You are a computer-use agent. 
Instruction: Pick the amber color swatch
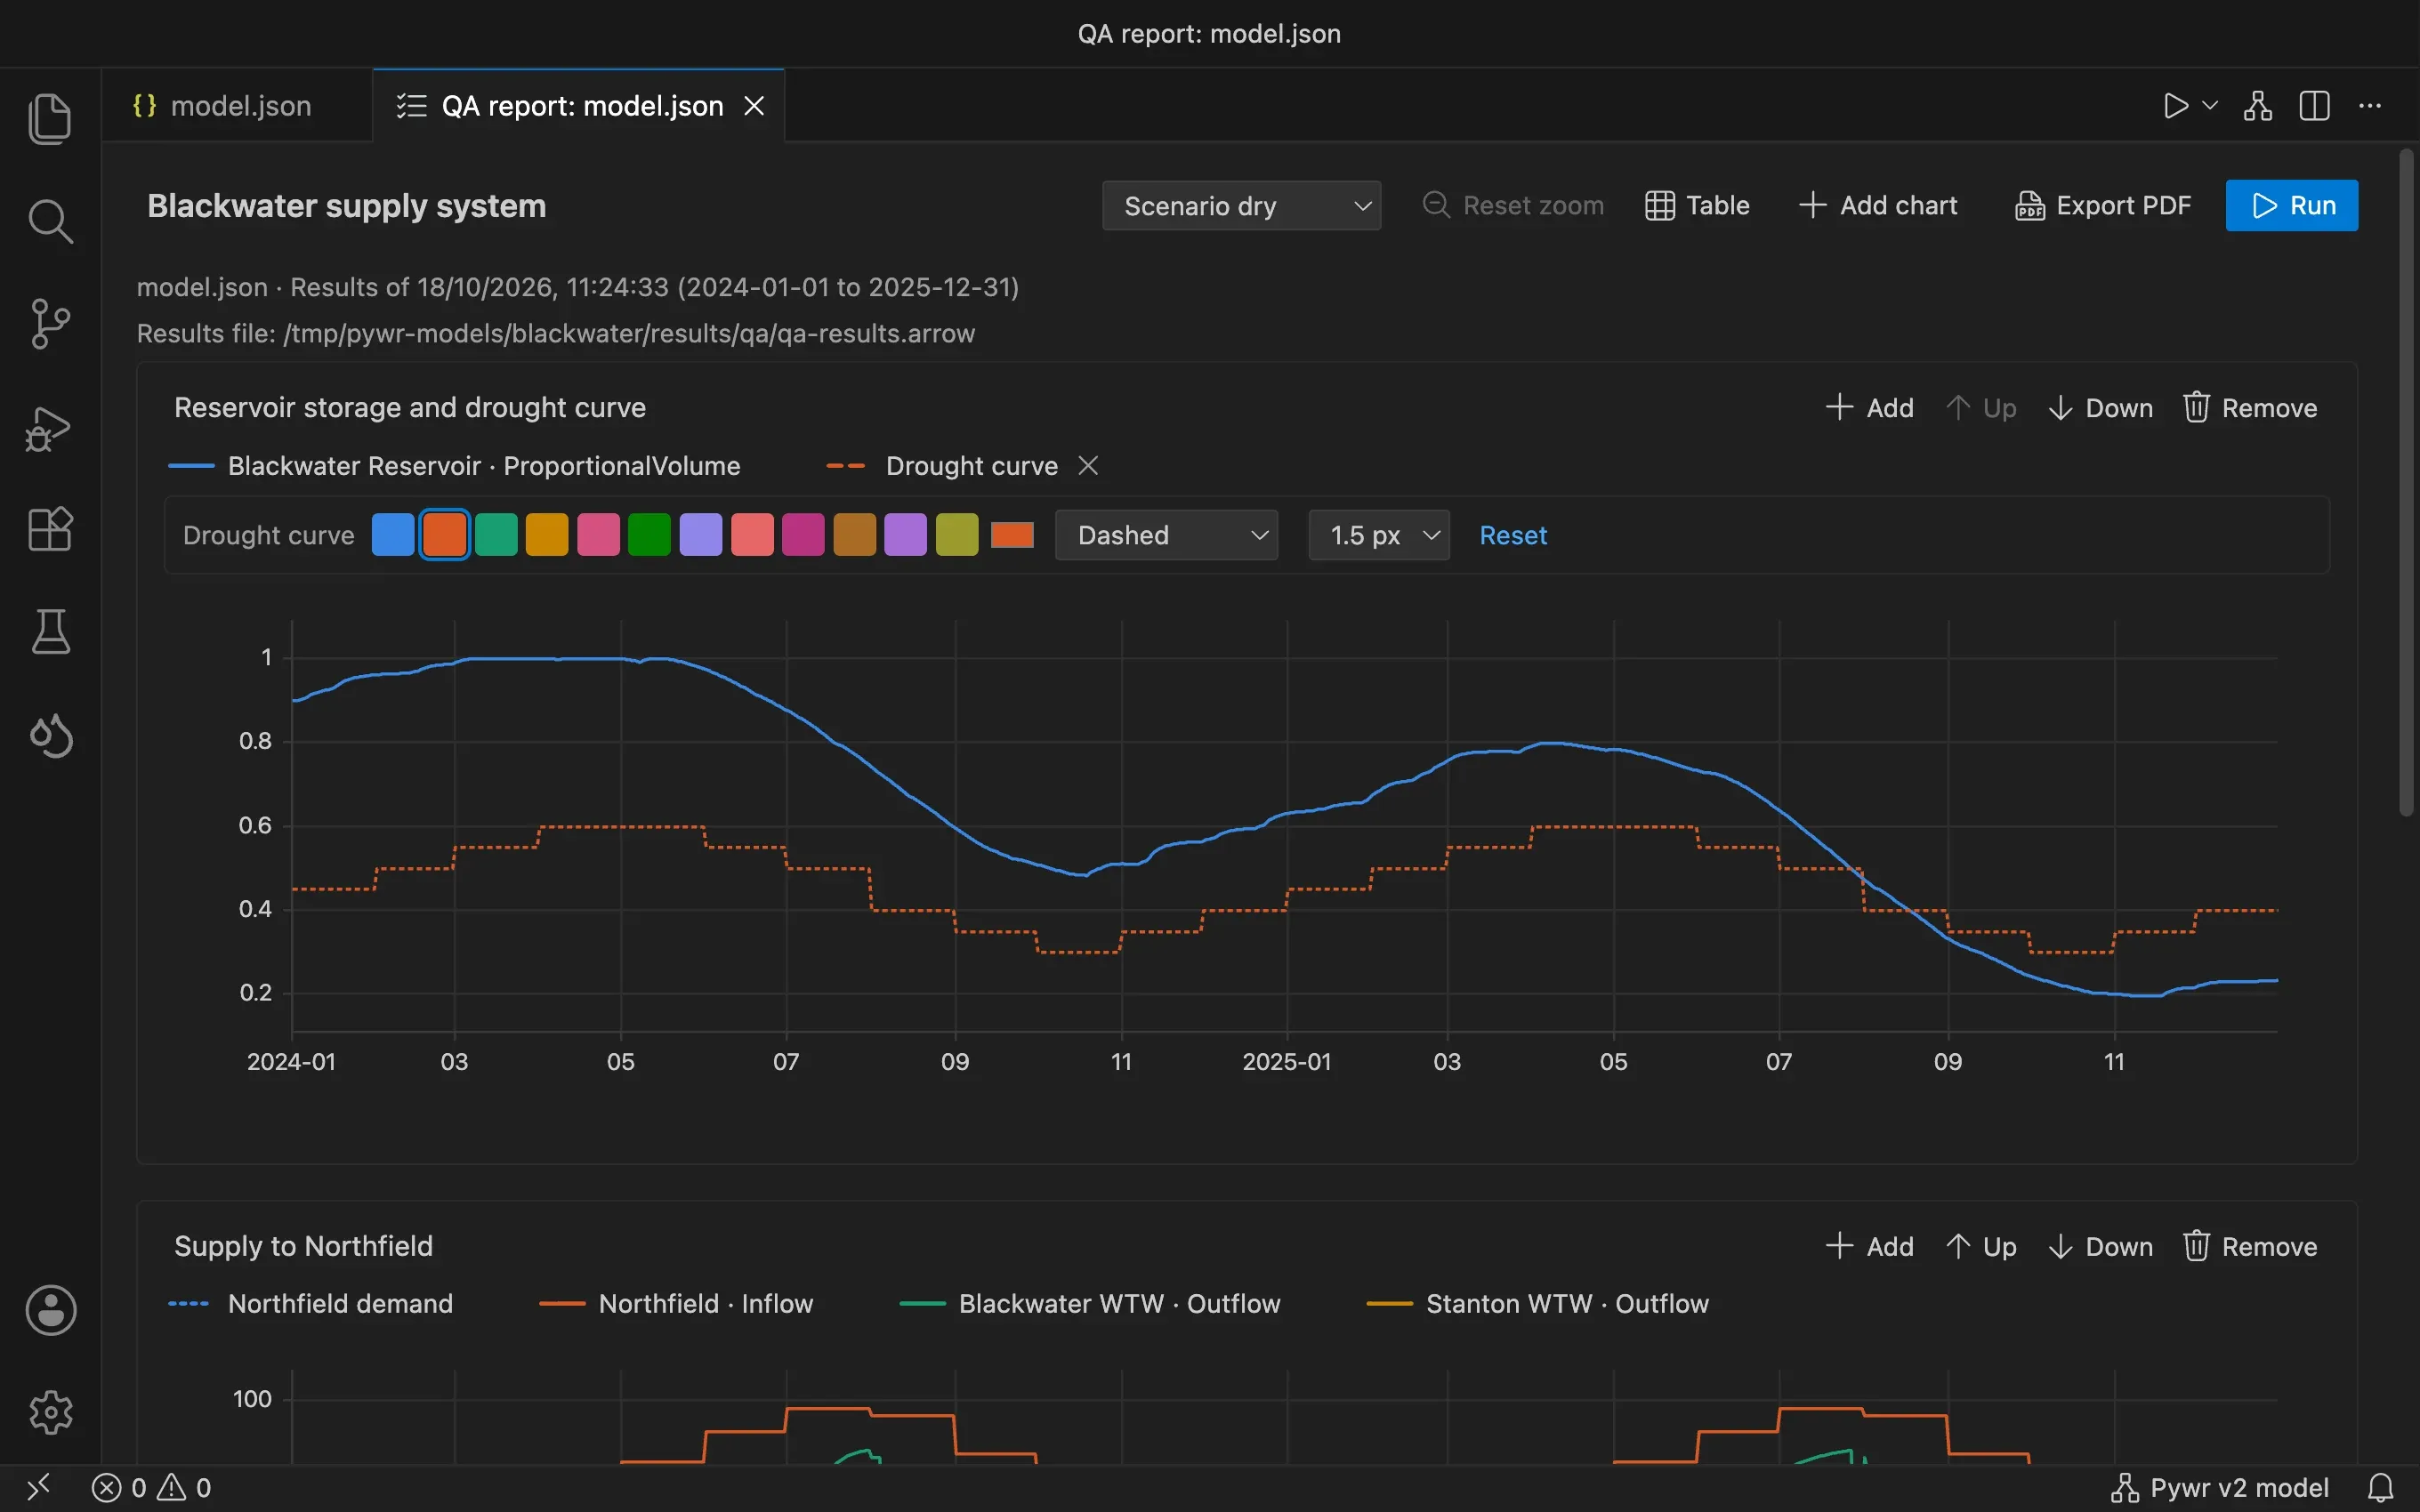[547, 535]
